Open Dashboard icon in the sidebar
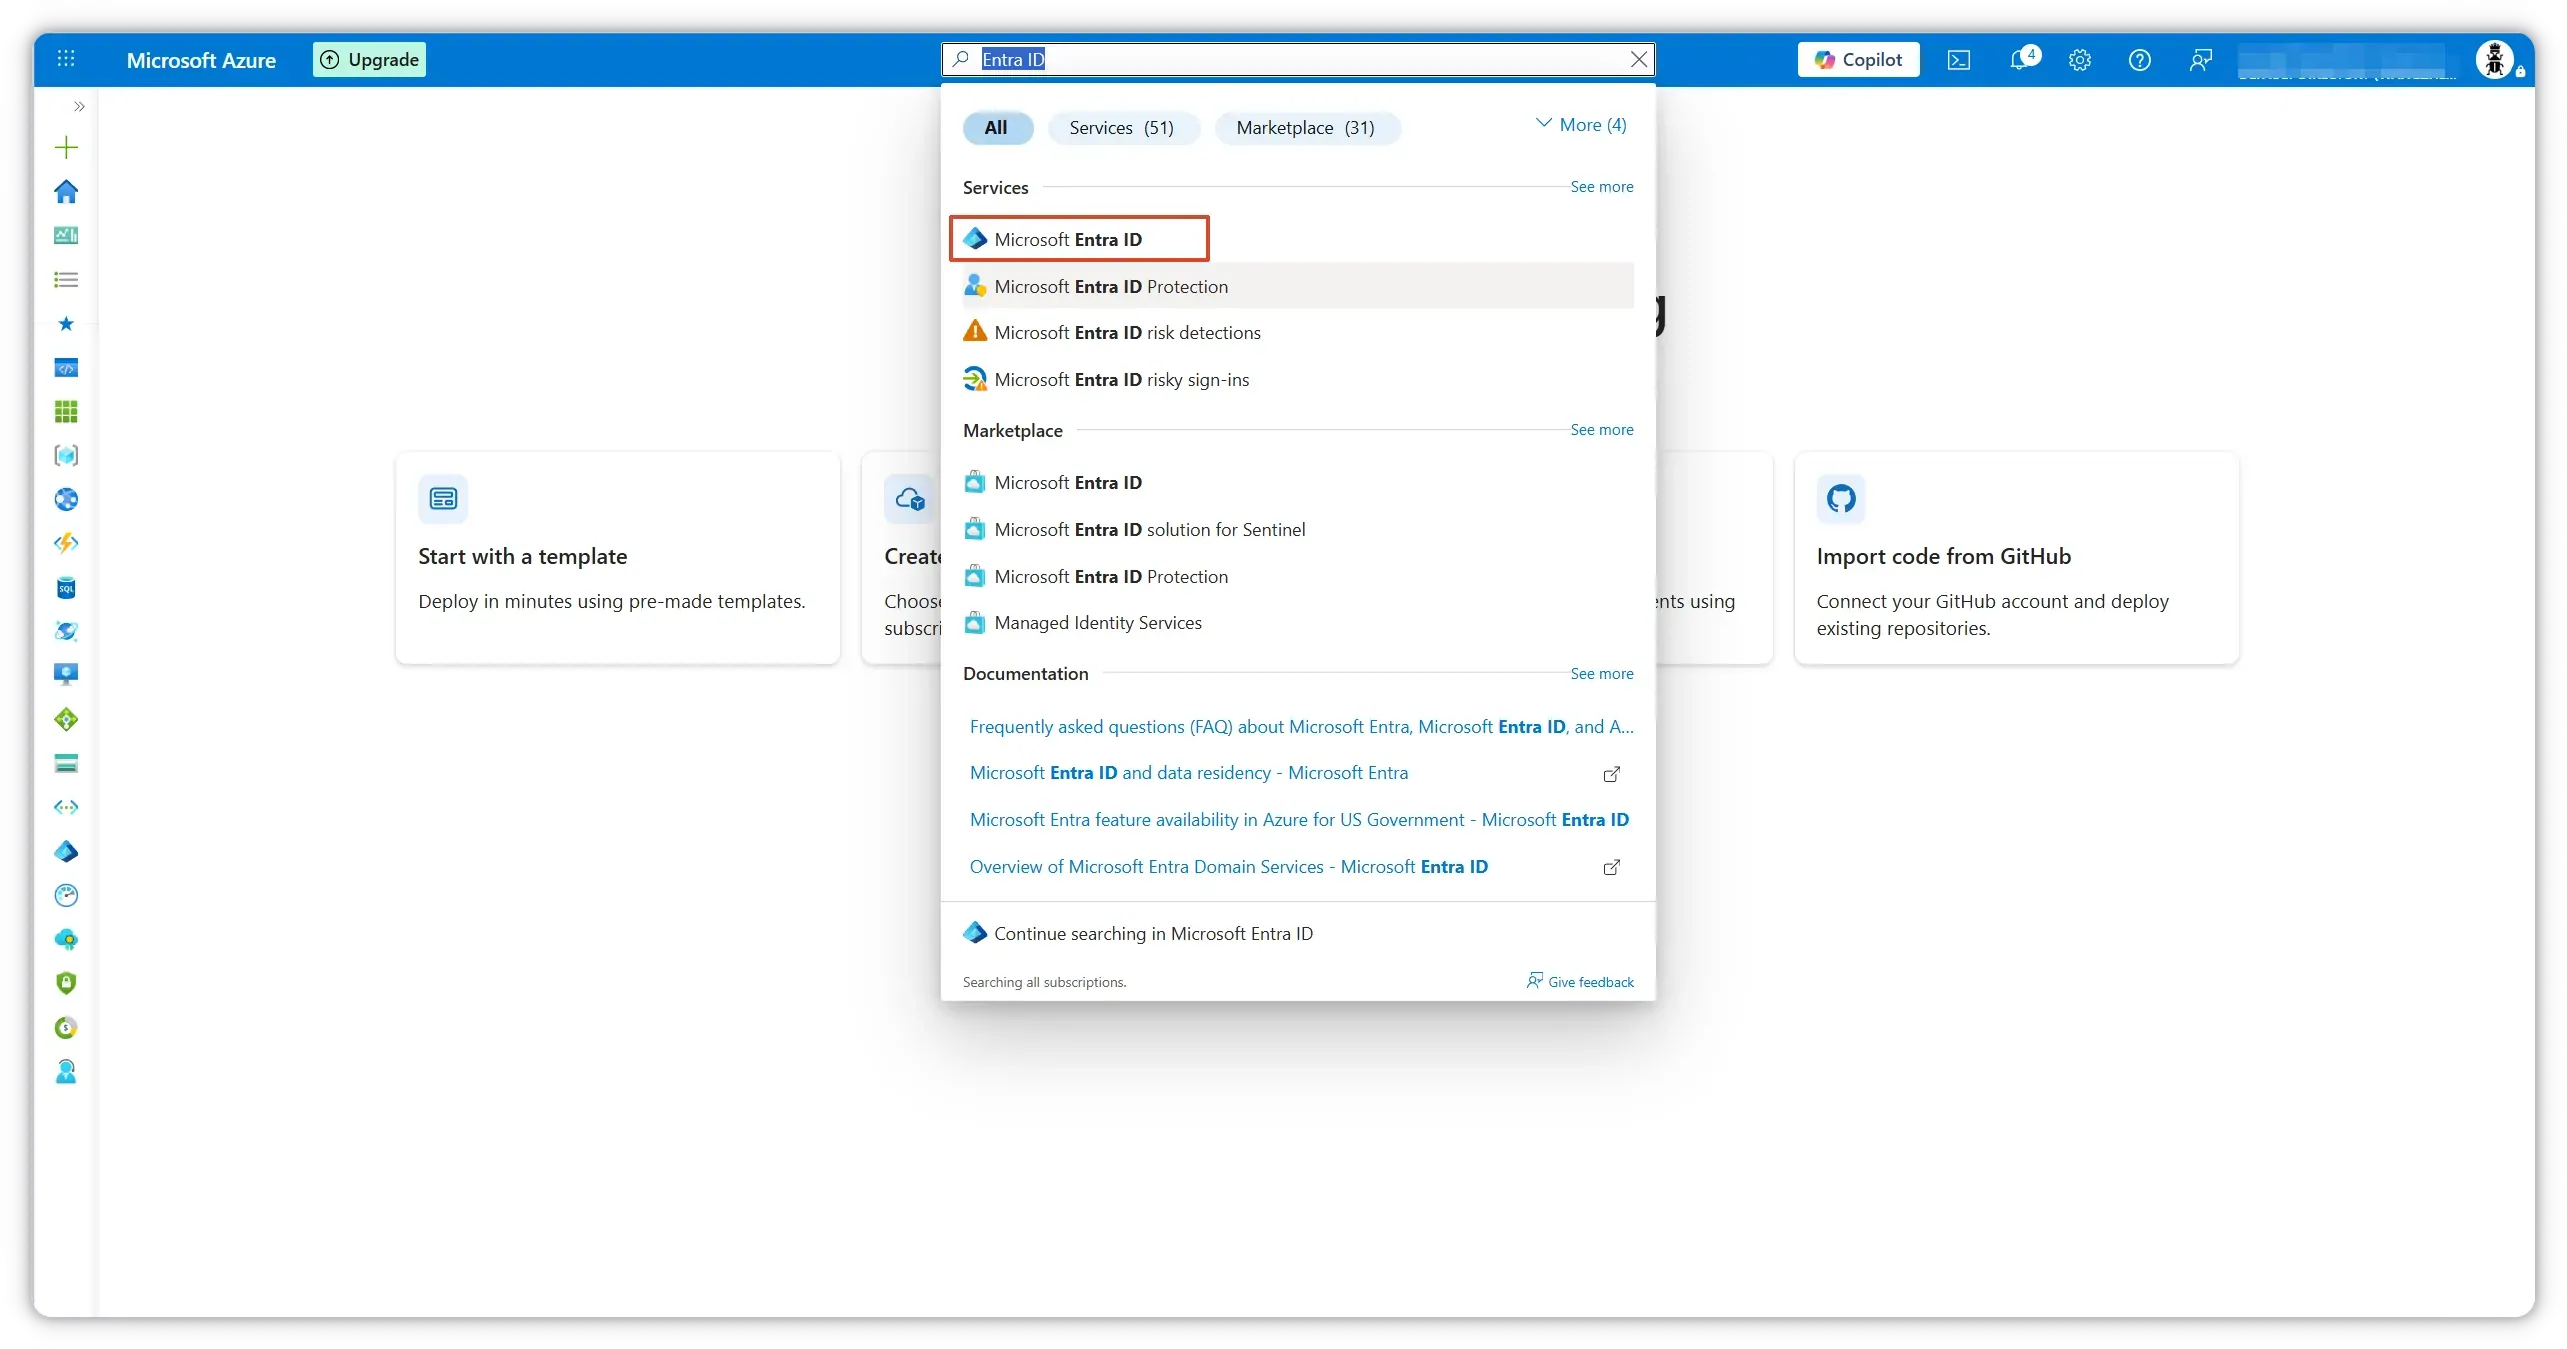Viewport: 2567px width, 1349px height. point(66,235)
